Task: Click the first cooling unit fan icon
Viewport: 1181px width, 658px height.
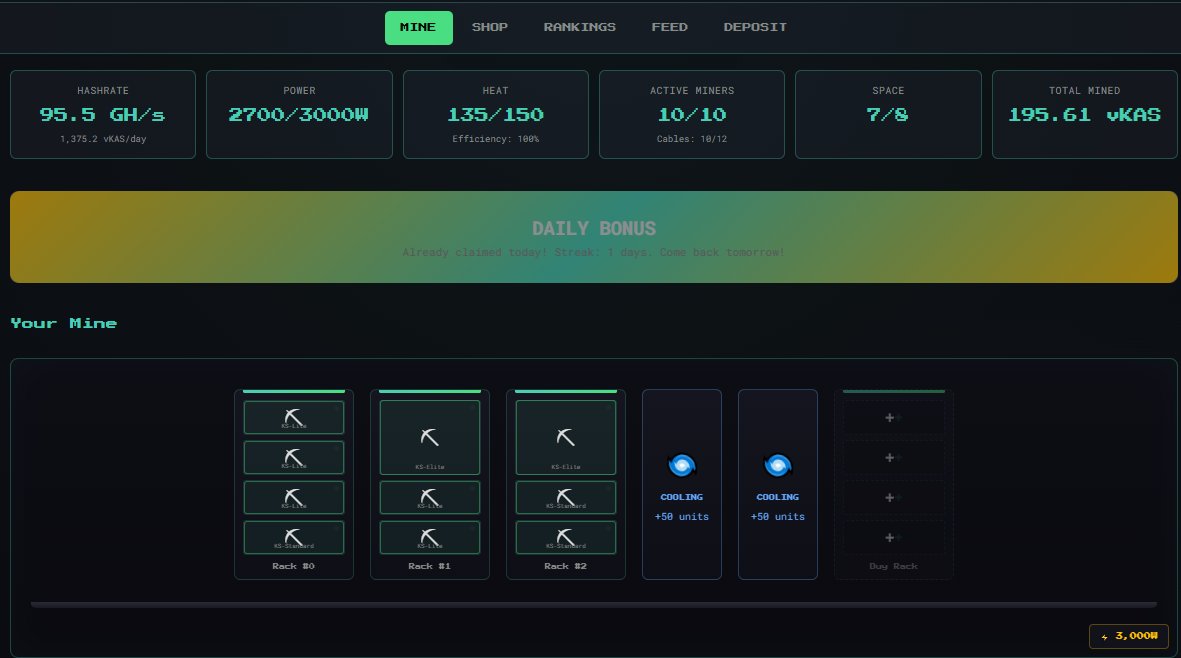Action: (x=682, y=466)
